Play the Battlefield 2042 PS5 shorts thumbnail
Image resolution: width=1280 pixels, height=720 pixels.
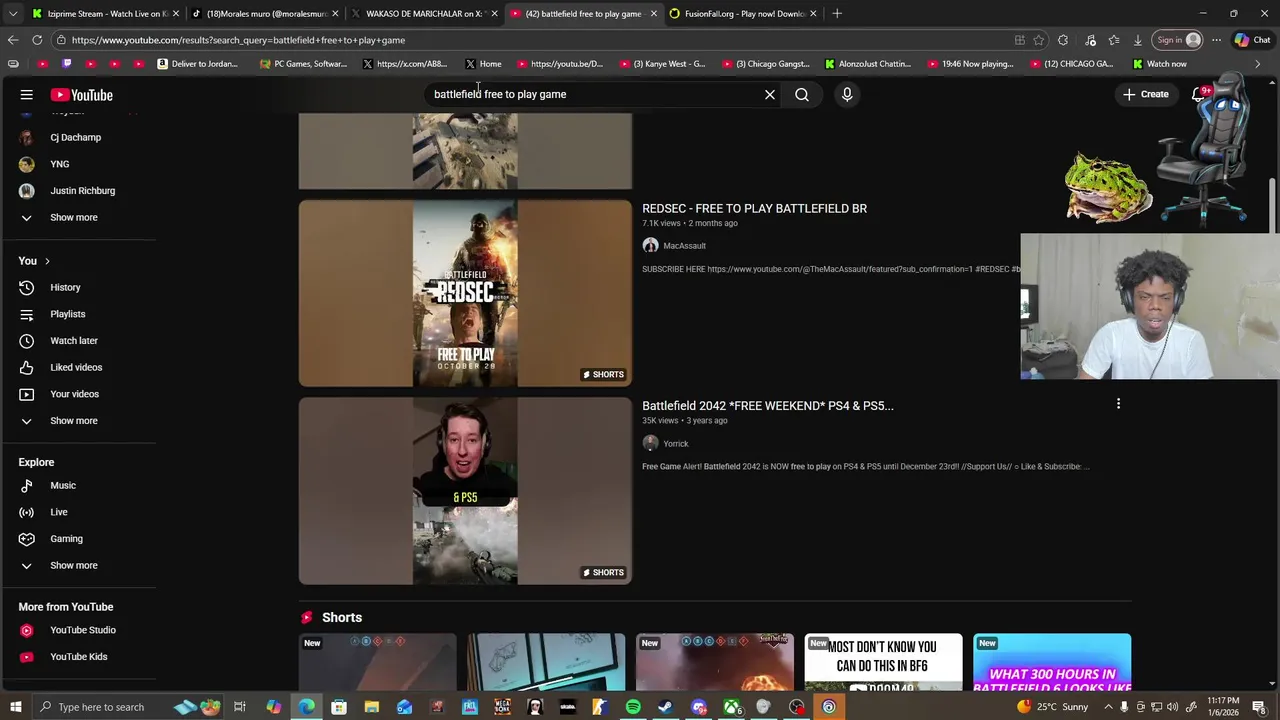[465, 491]
